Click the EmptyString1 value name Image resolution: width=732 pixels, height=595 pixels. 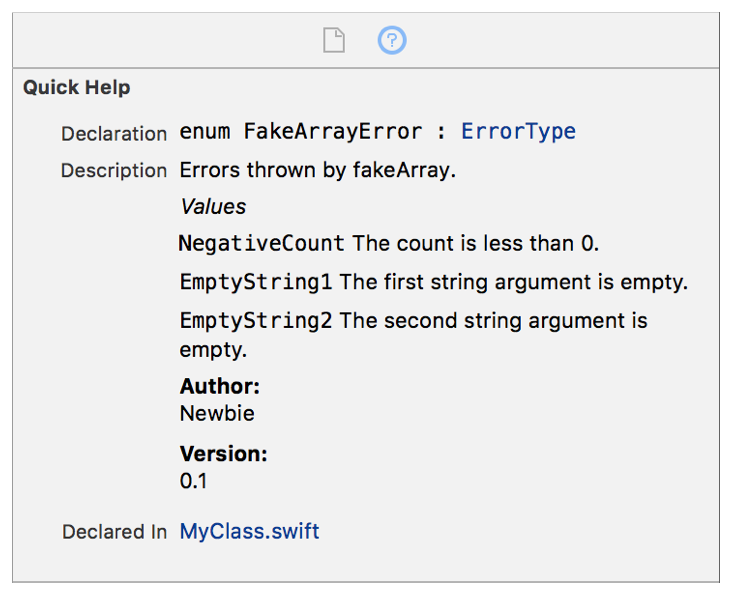point(255,282)
